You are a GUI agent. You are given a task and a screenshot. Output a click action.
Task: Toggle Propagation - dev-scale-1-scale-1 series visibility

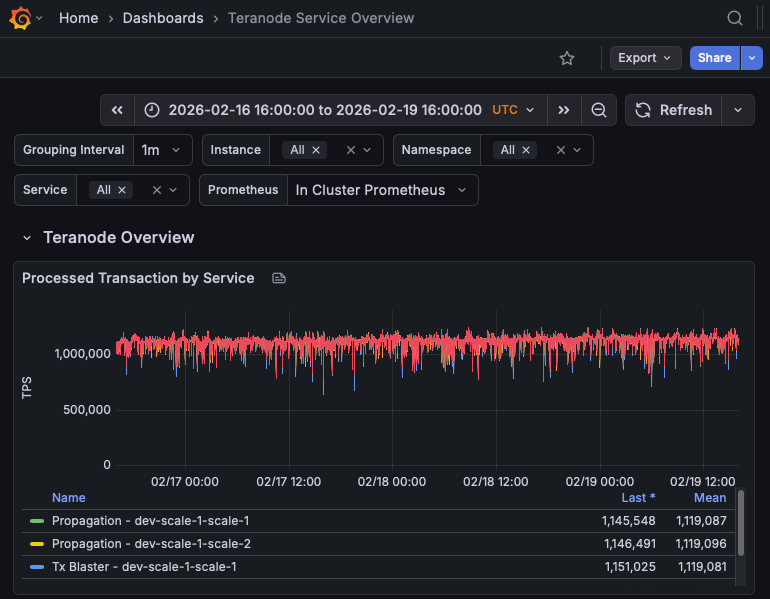click(150, 521)
